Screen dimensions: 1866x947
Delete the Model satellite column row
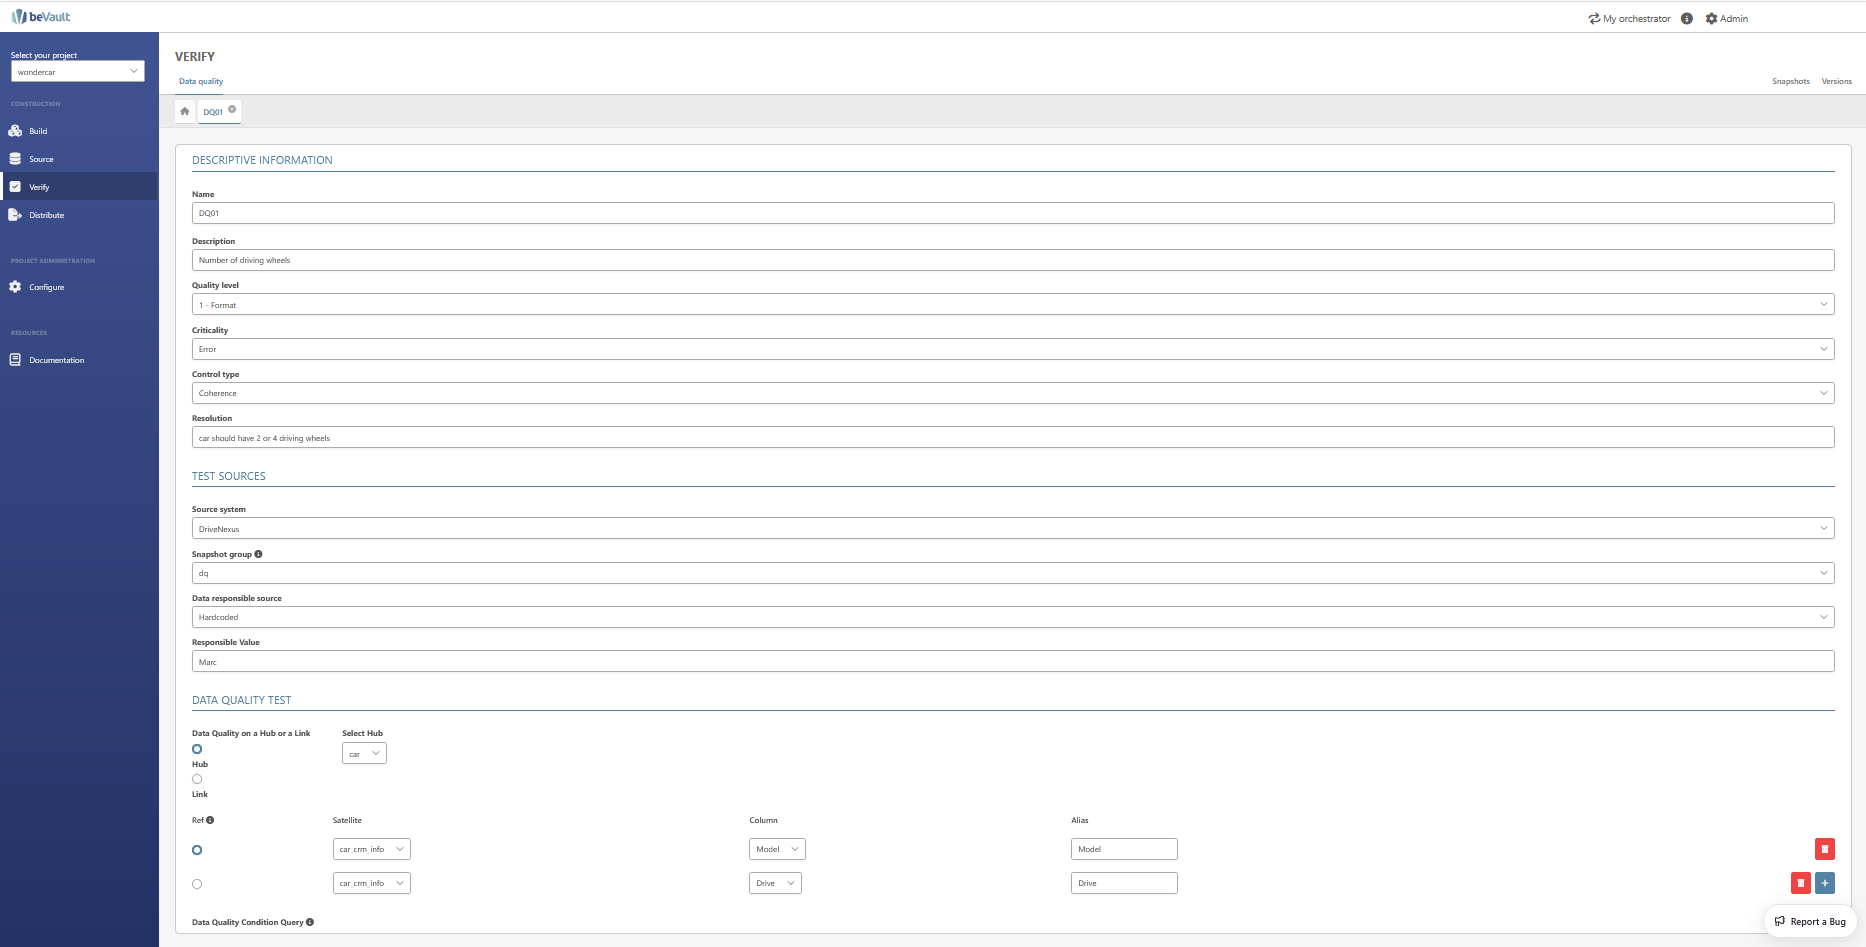click(1824, 849)
